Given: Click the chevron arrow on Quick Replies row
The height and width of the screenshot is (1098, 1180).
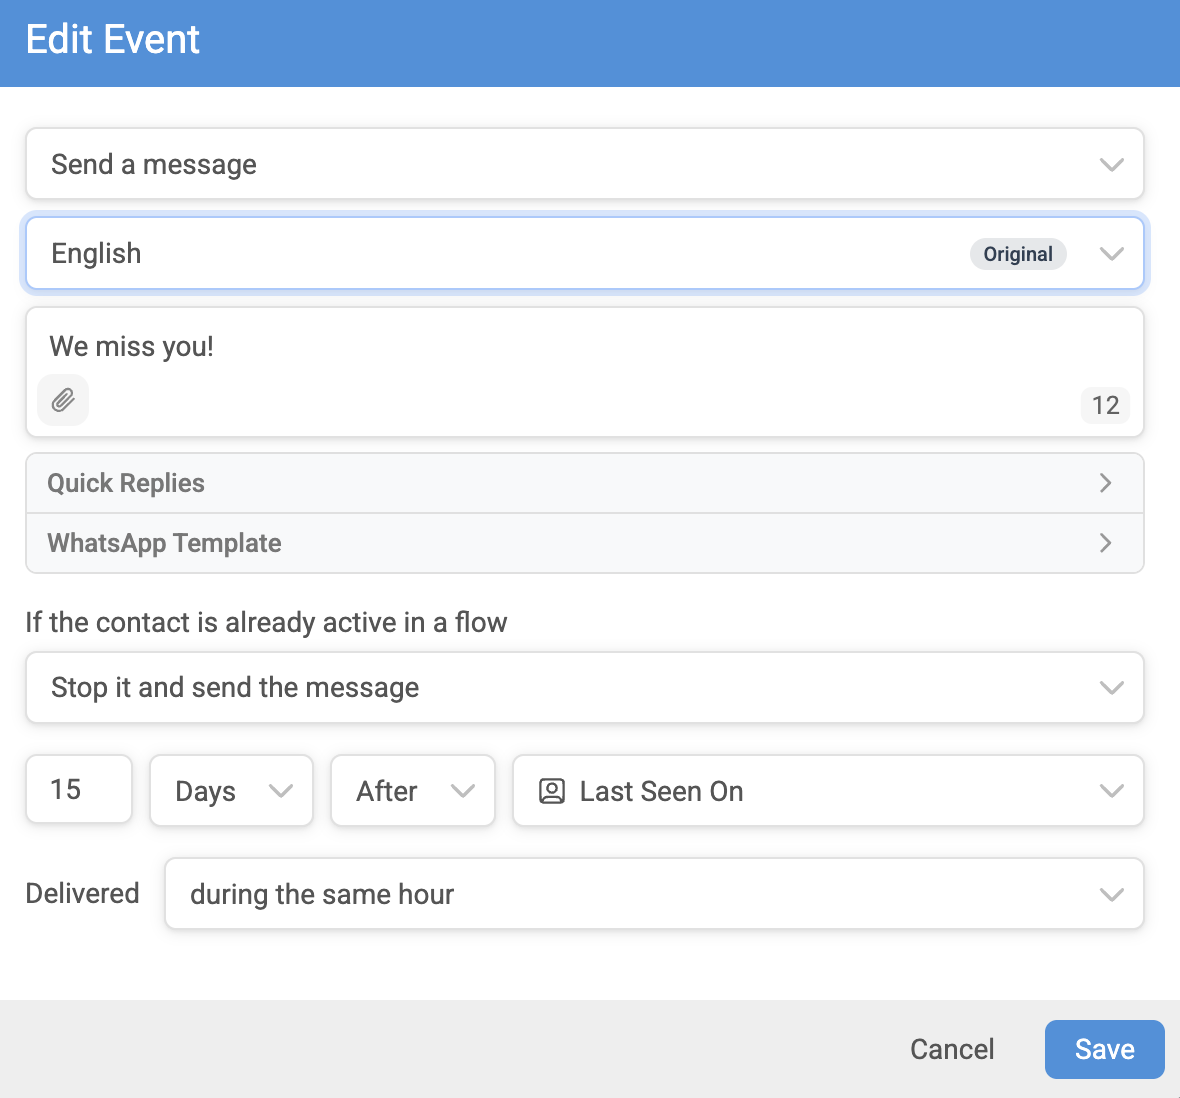Looking at the screenshot, I should point(1105,483).
